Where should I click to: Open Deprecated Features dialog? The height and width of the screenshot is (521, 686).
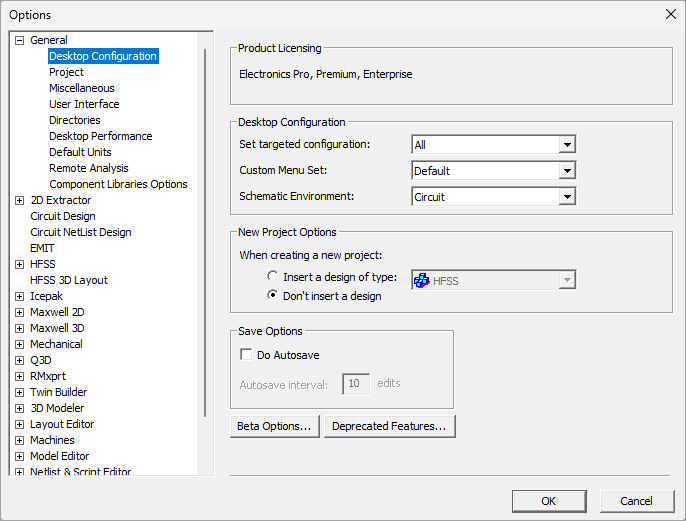(x=389, y=426)
